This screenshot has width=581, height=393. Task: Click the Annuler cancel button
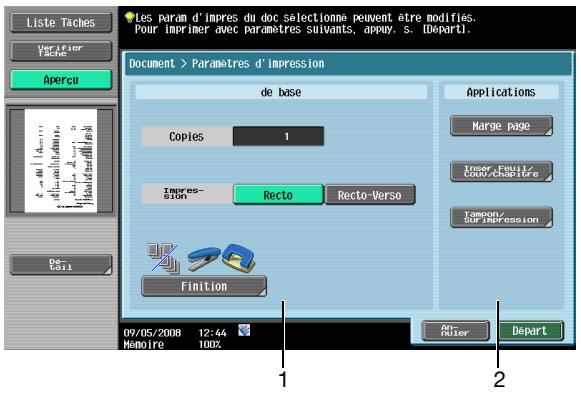[455, 330]
